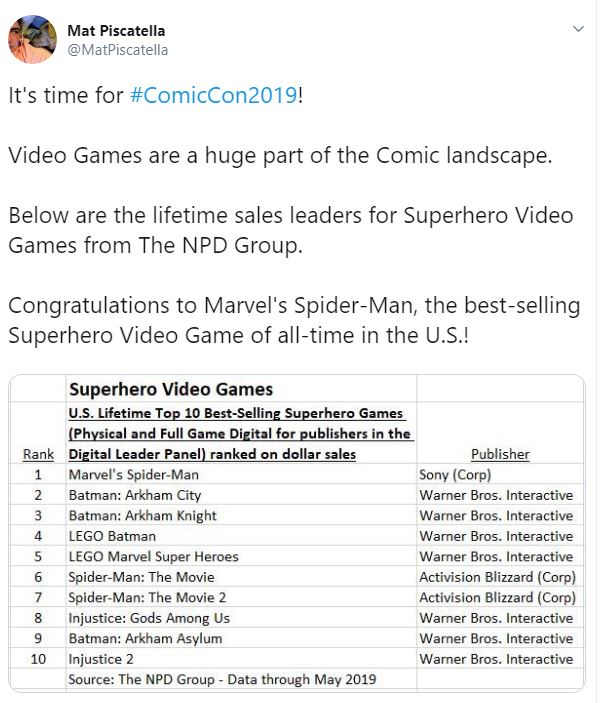Select Spider-Man: The Movie 2 cell
The height and width of the screenshot is (703, 606).
[x=148, y=598]
